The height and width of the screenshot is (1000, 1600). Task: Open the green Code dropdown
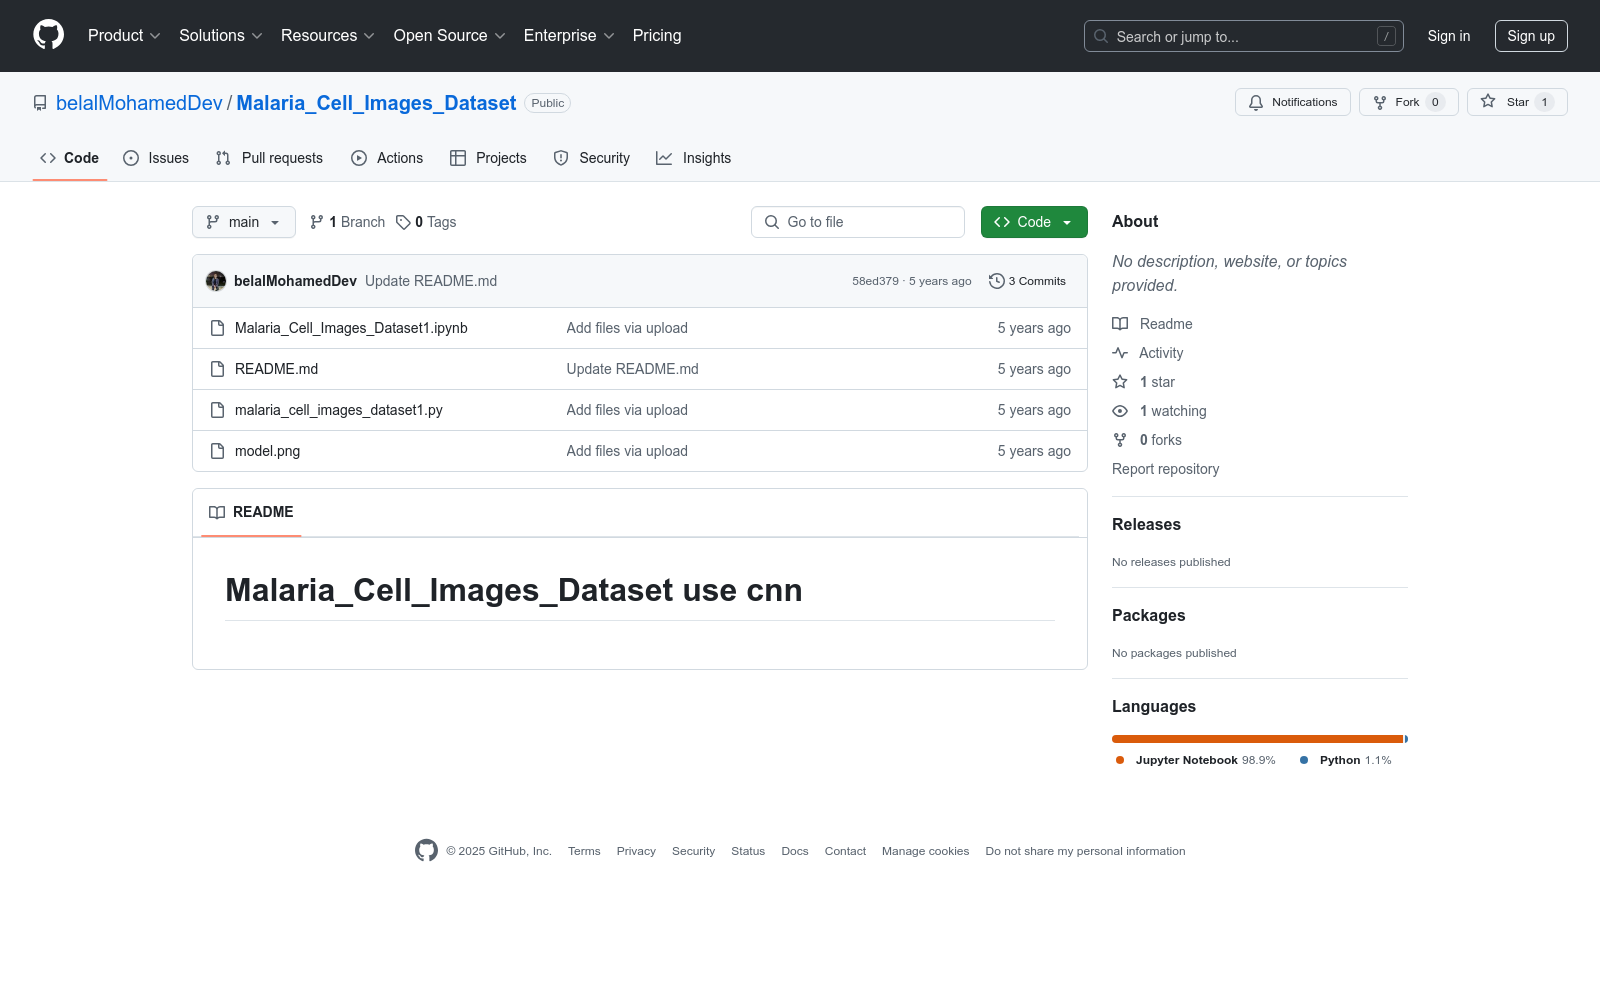pos(1034,222)
